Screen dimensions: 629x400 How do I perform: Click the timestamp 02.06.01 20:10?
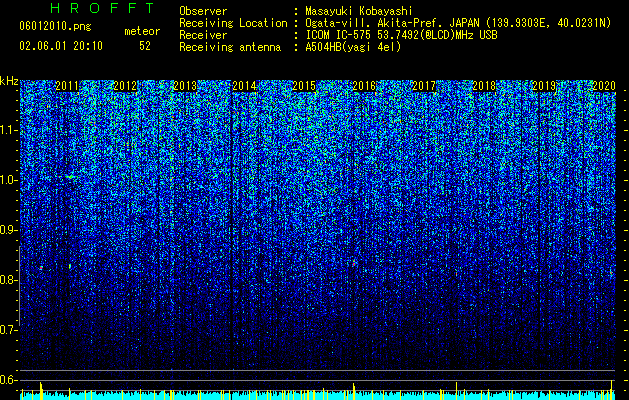click(61, 46)
